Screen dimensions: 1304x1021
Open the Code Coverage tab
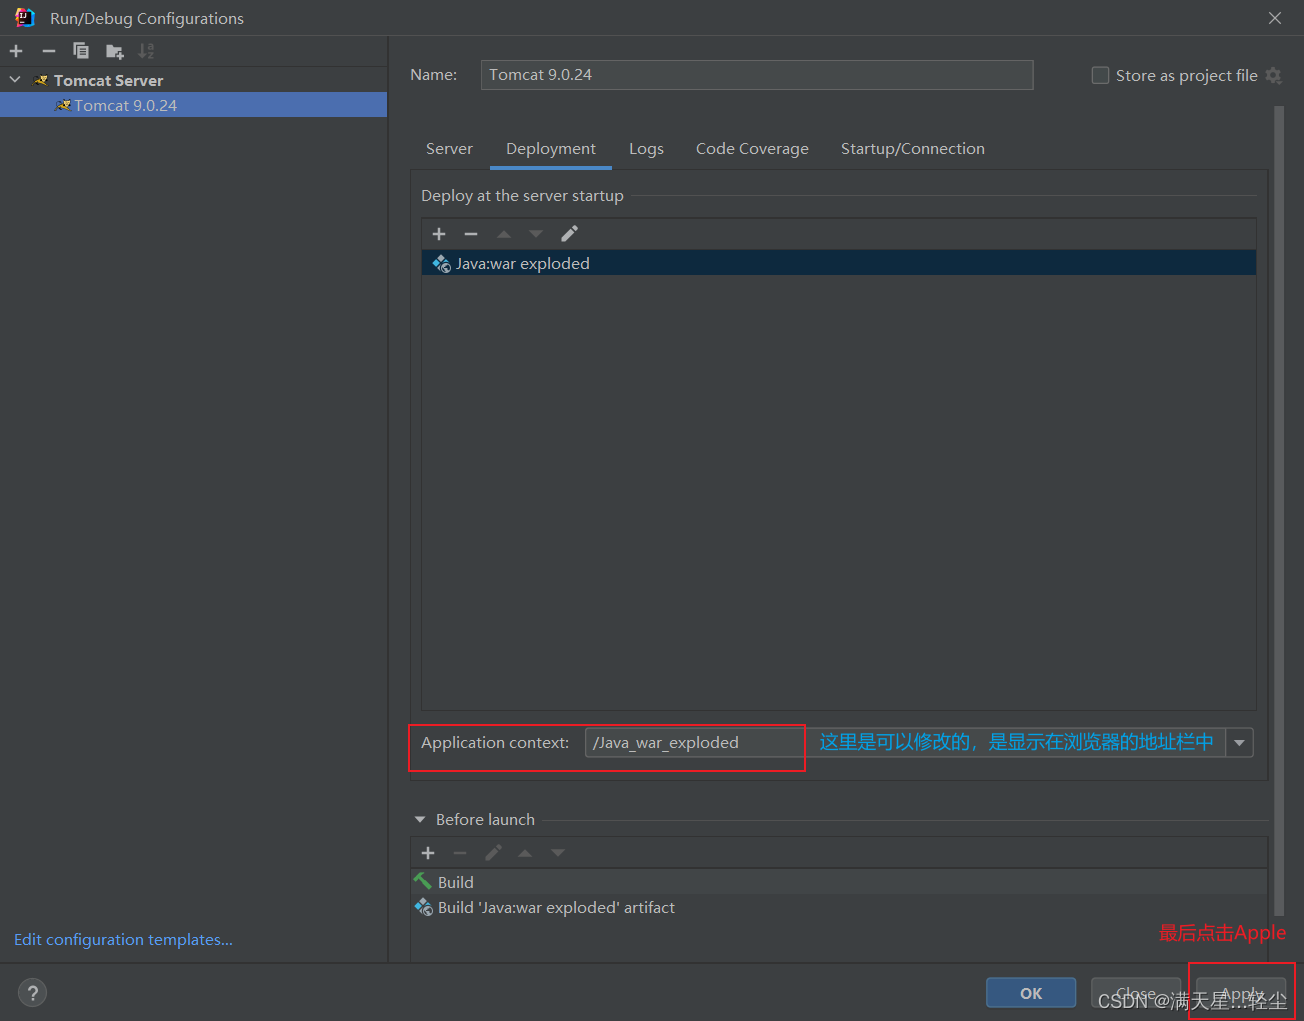(752, 148)
